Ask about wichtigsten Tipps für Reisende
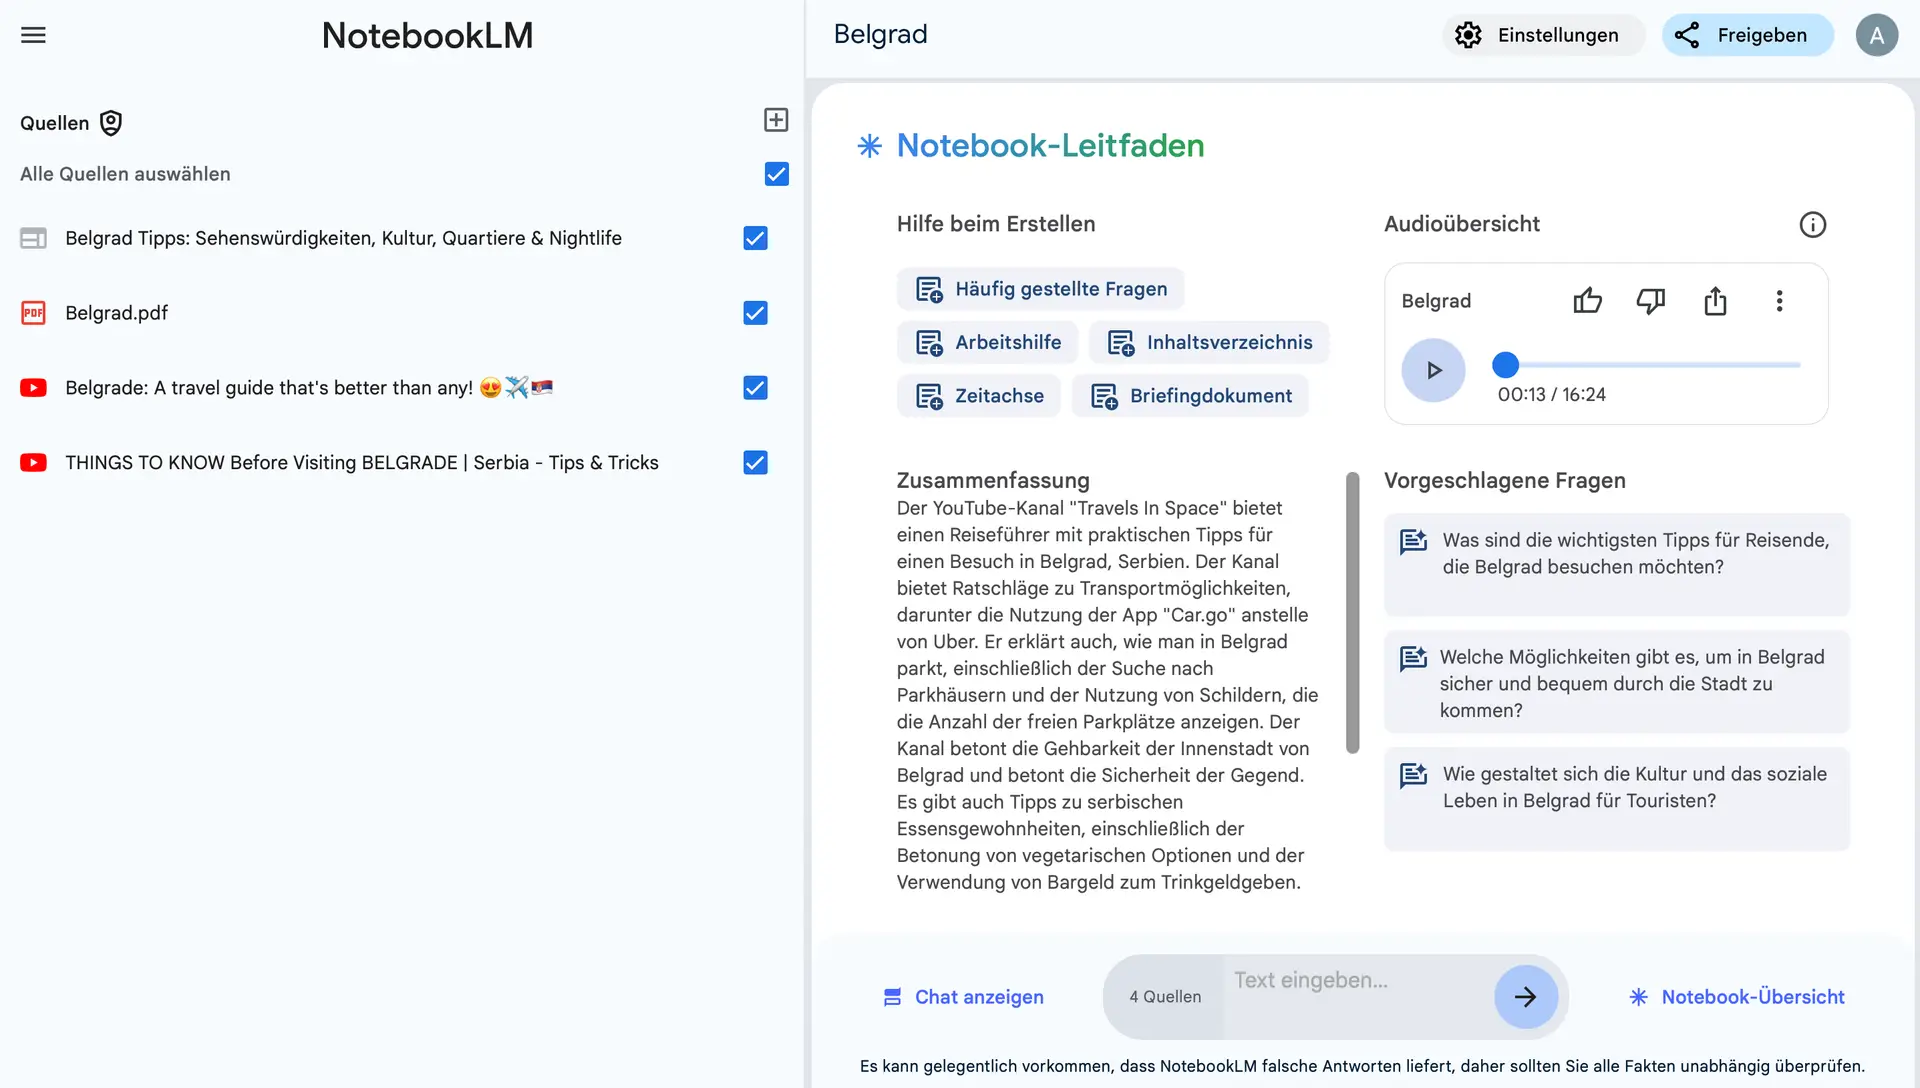The height and width of the screenshot is (1088, 1920). (x=1616, y=564)
